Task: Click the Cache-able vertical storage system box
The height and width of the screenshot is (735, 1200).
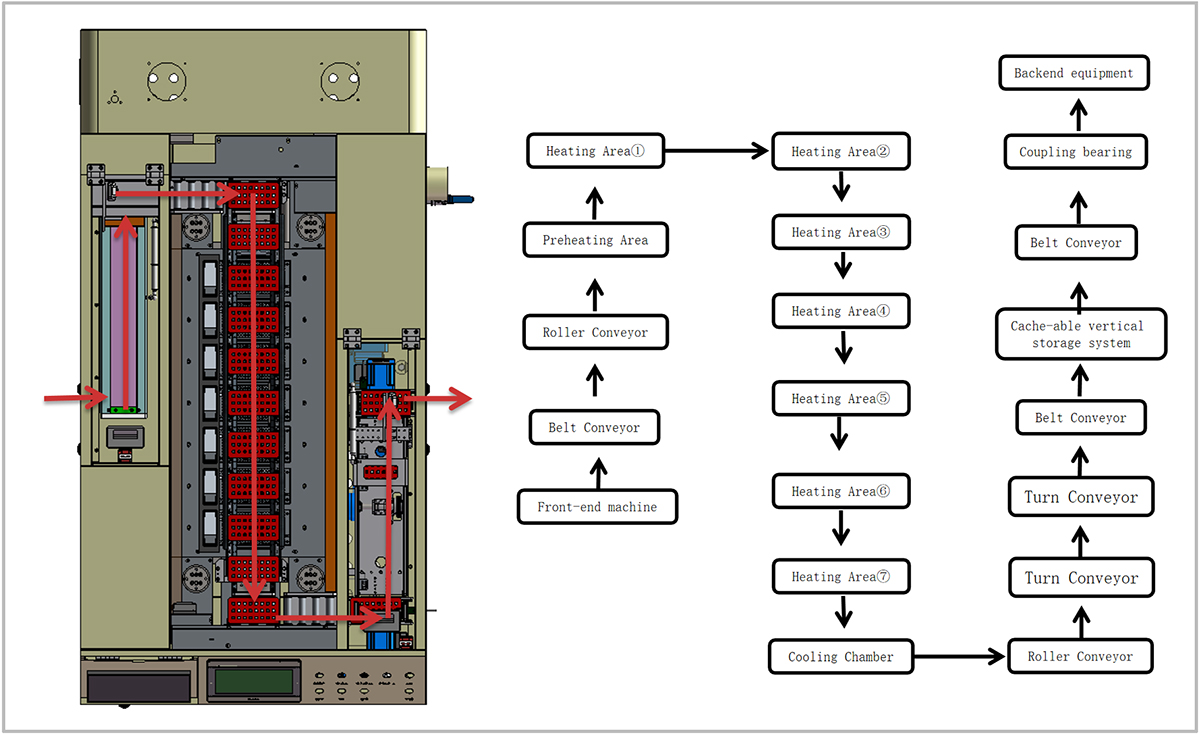Action: pos(1080,334)
